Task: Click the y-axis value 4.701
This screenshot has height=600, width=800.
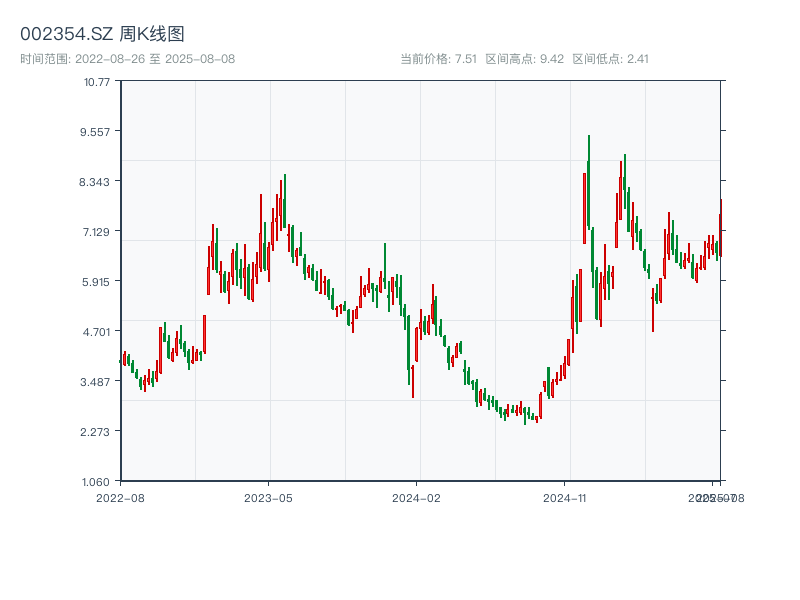Action: pos(96,332)
